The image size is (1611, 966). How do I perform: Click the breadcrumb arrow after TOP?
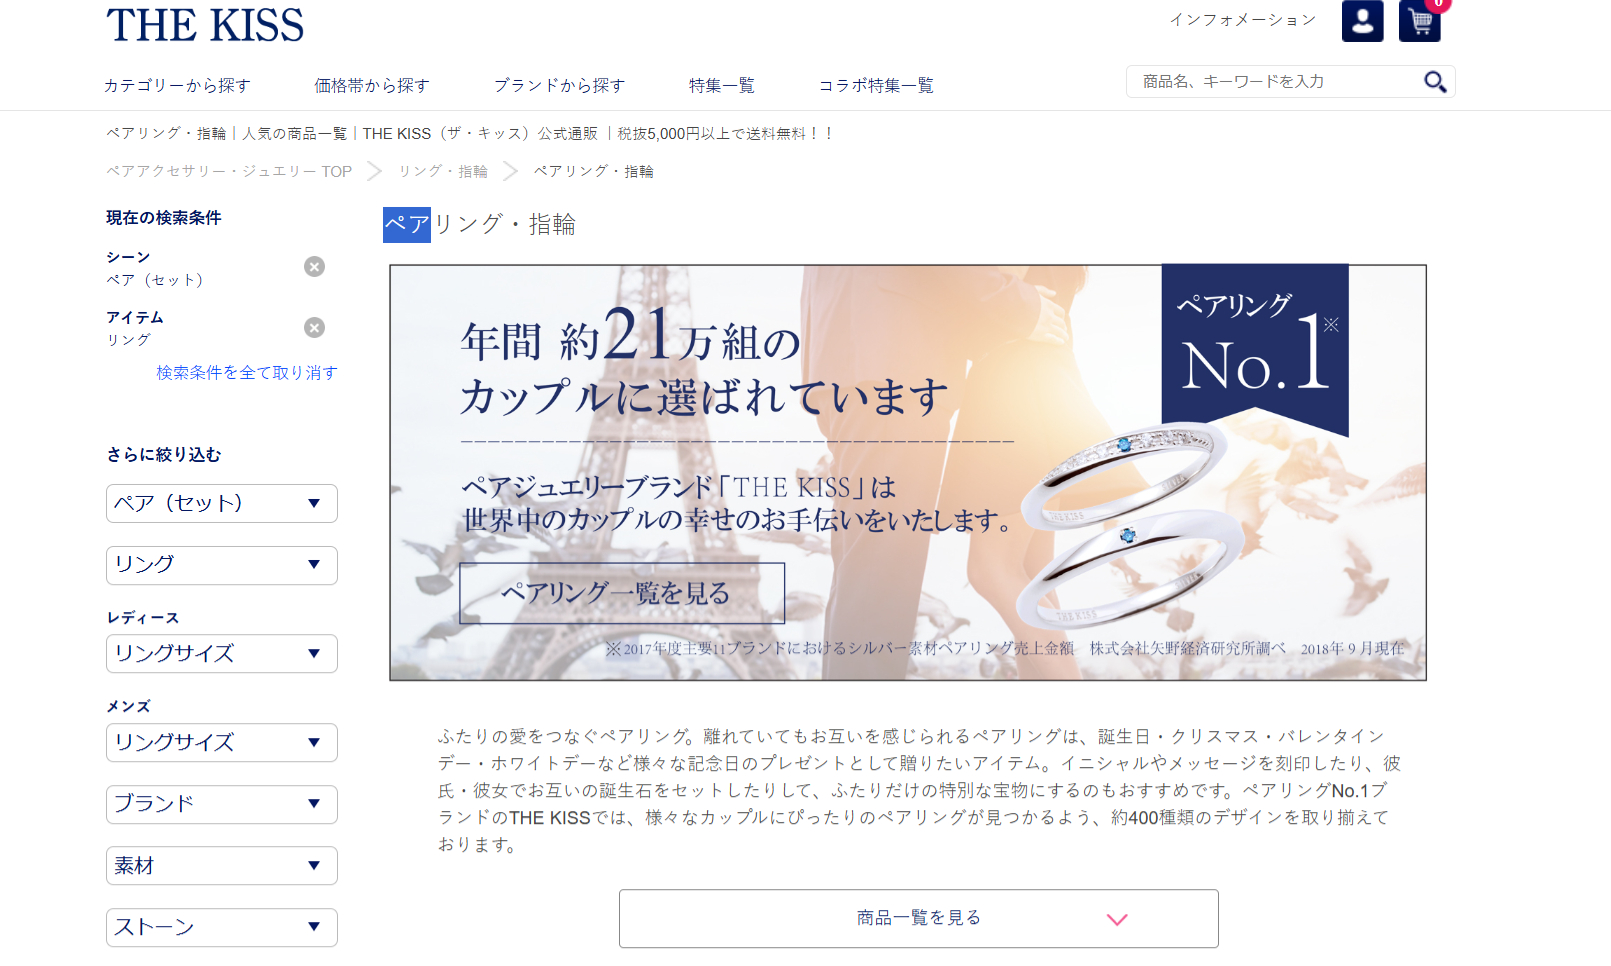375,171
